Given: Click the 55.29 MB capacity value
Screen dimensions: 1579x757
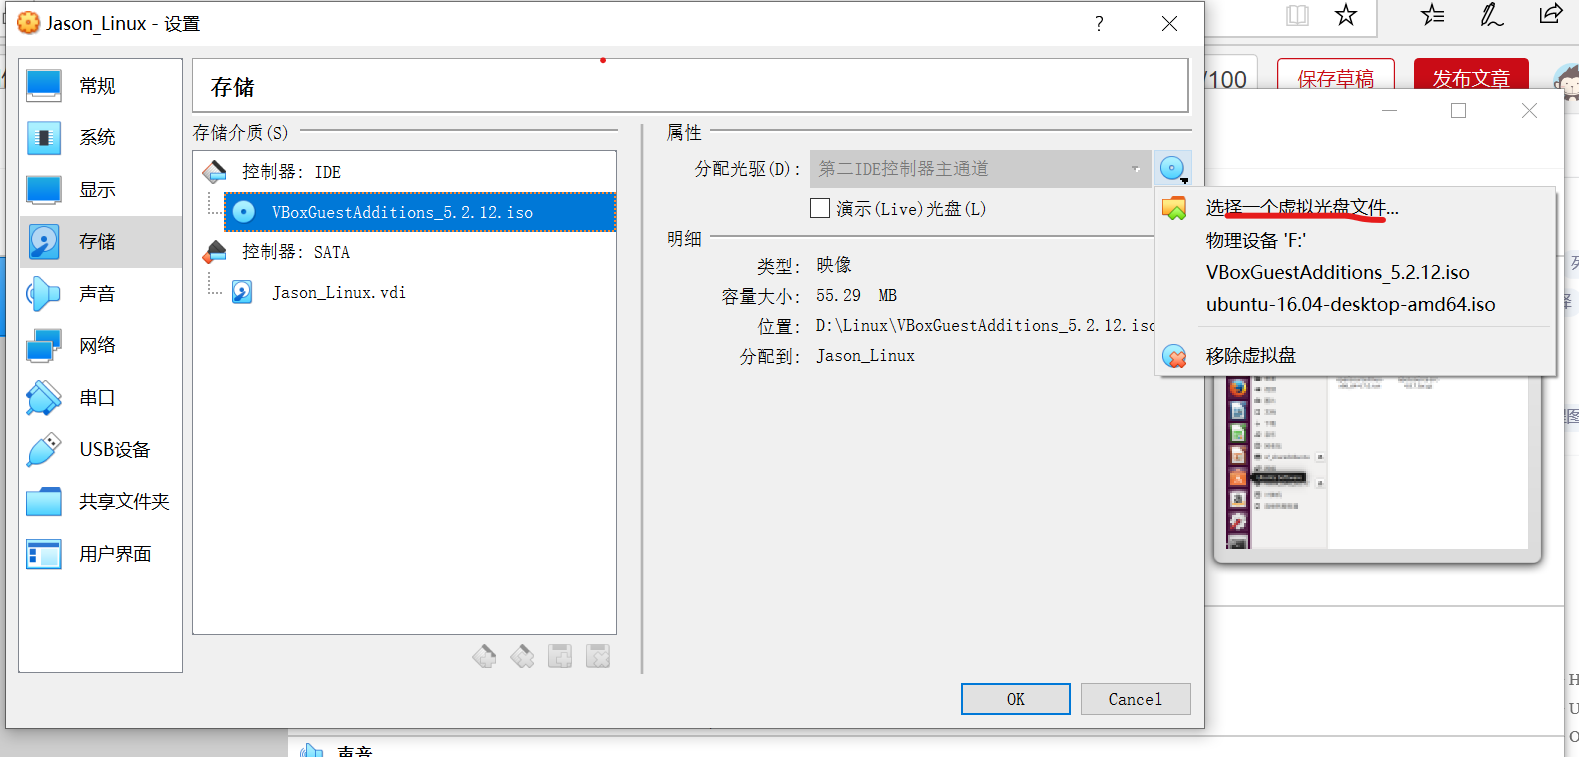Looking at the screenshot, I should 857,296.
